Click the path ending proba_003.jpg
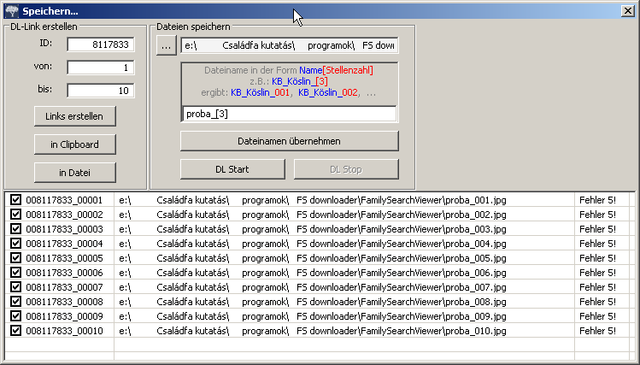Viewport: 640px width, 365px height. (x=313, y=229)
